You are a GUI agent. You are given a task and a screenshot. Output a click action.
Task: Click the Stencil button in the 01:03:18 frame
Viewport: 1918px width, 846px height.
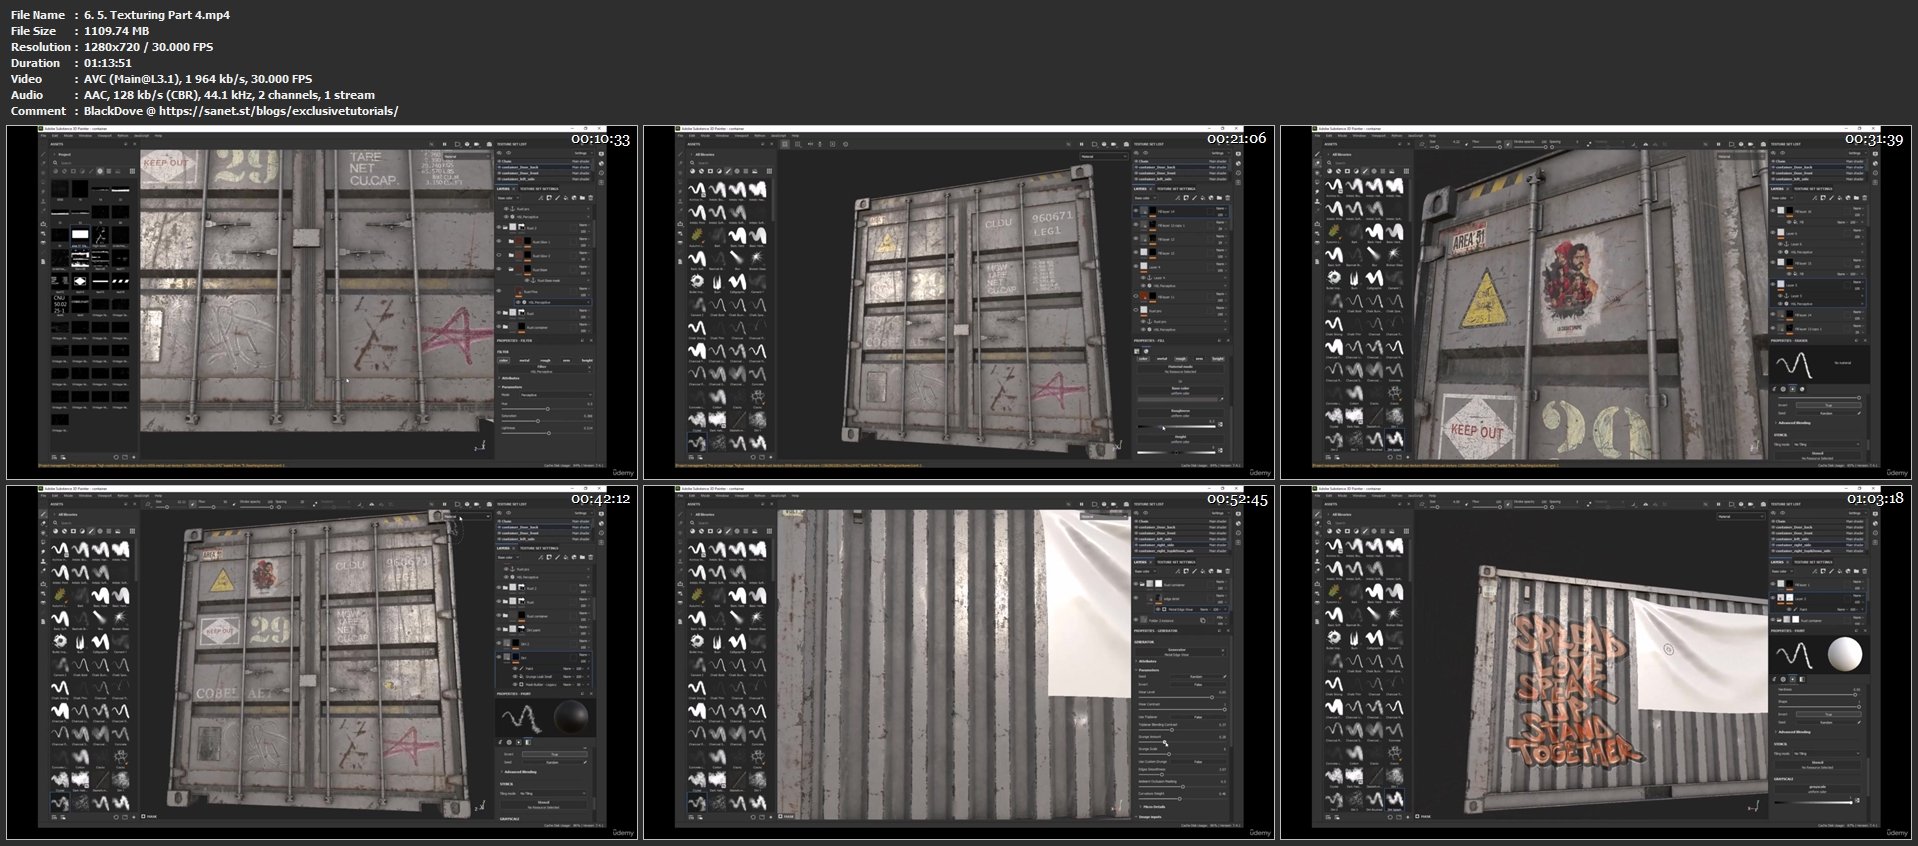click(1818, 765)
